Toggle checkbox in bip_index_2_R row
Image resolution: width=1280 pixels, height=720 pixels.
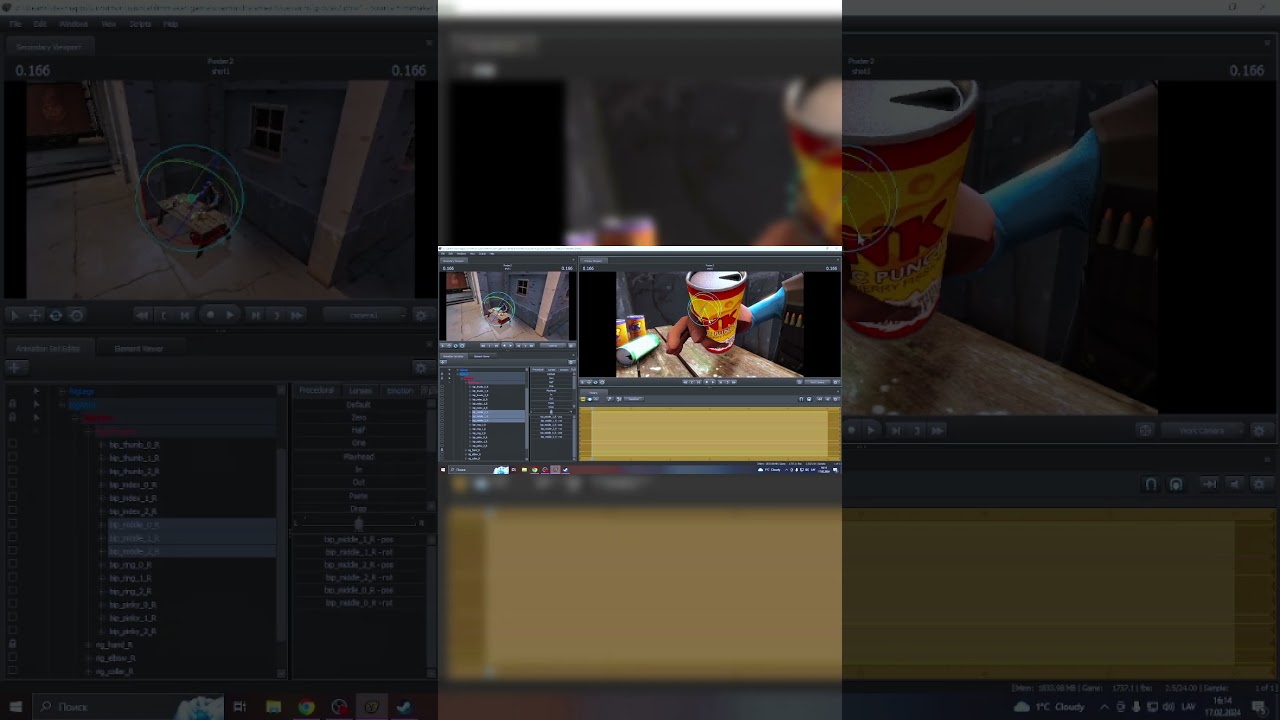tap(13, 511)
